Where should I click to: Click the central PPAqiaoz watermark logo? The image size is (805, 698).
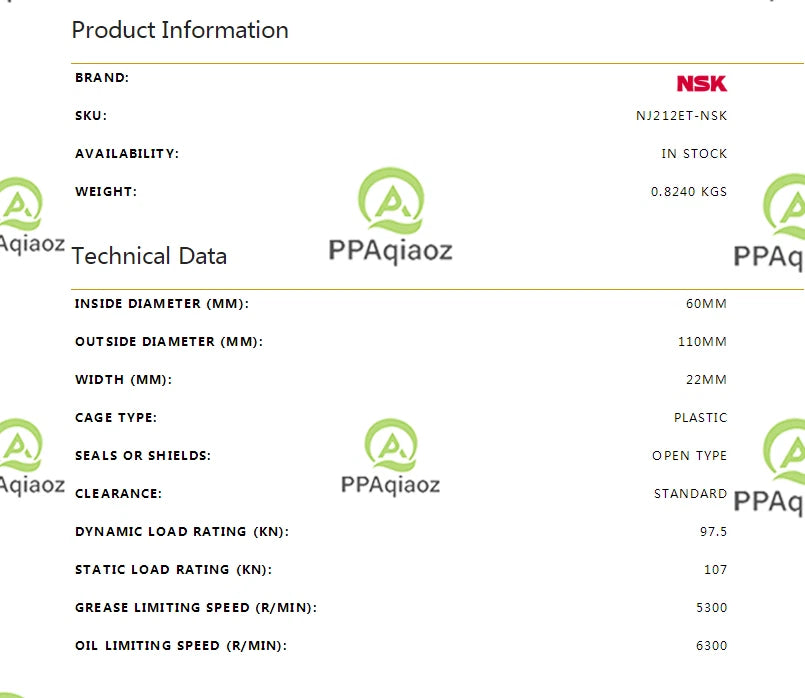tap(390, 216)
